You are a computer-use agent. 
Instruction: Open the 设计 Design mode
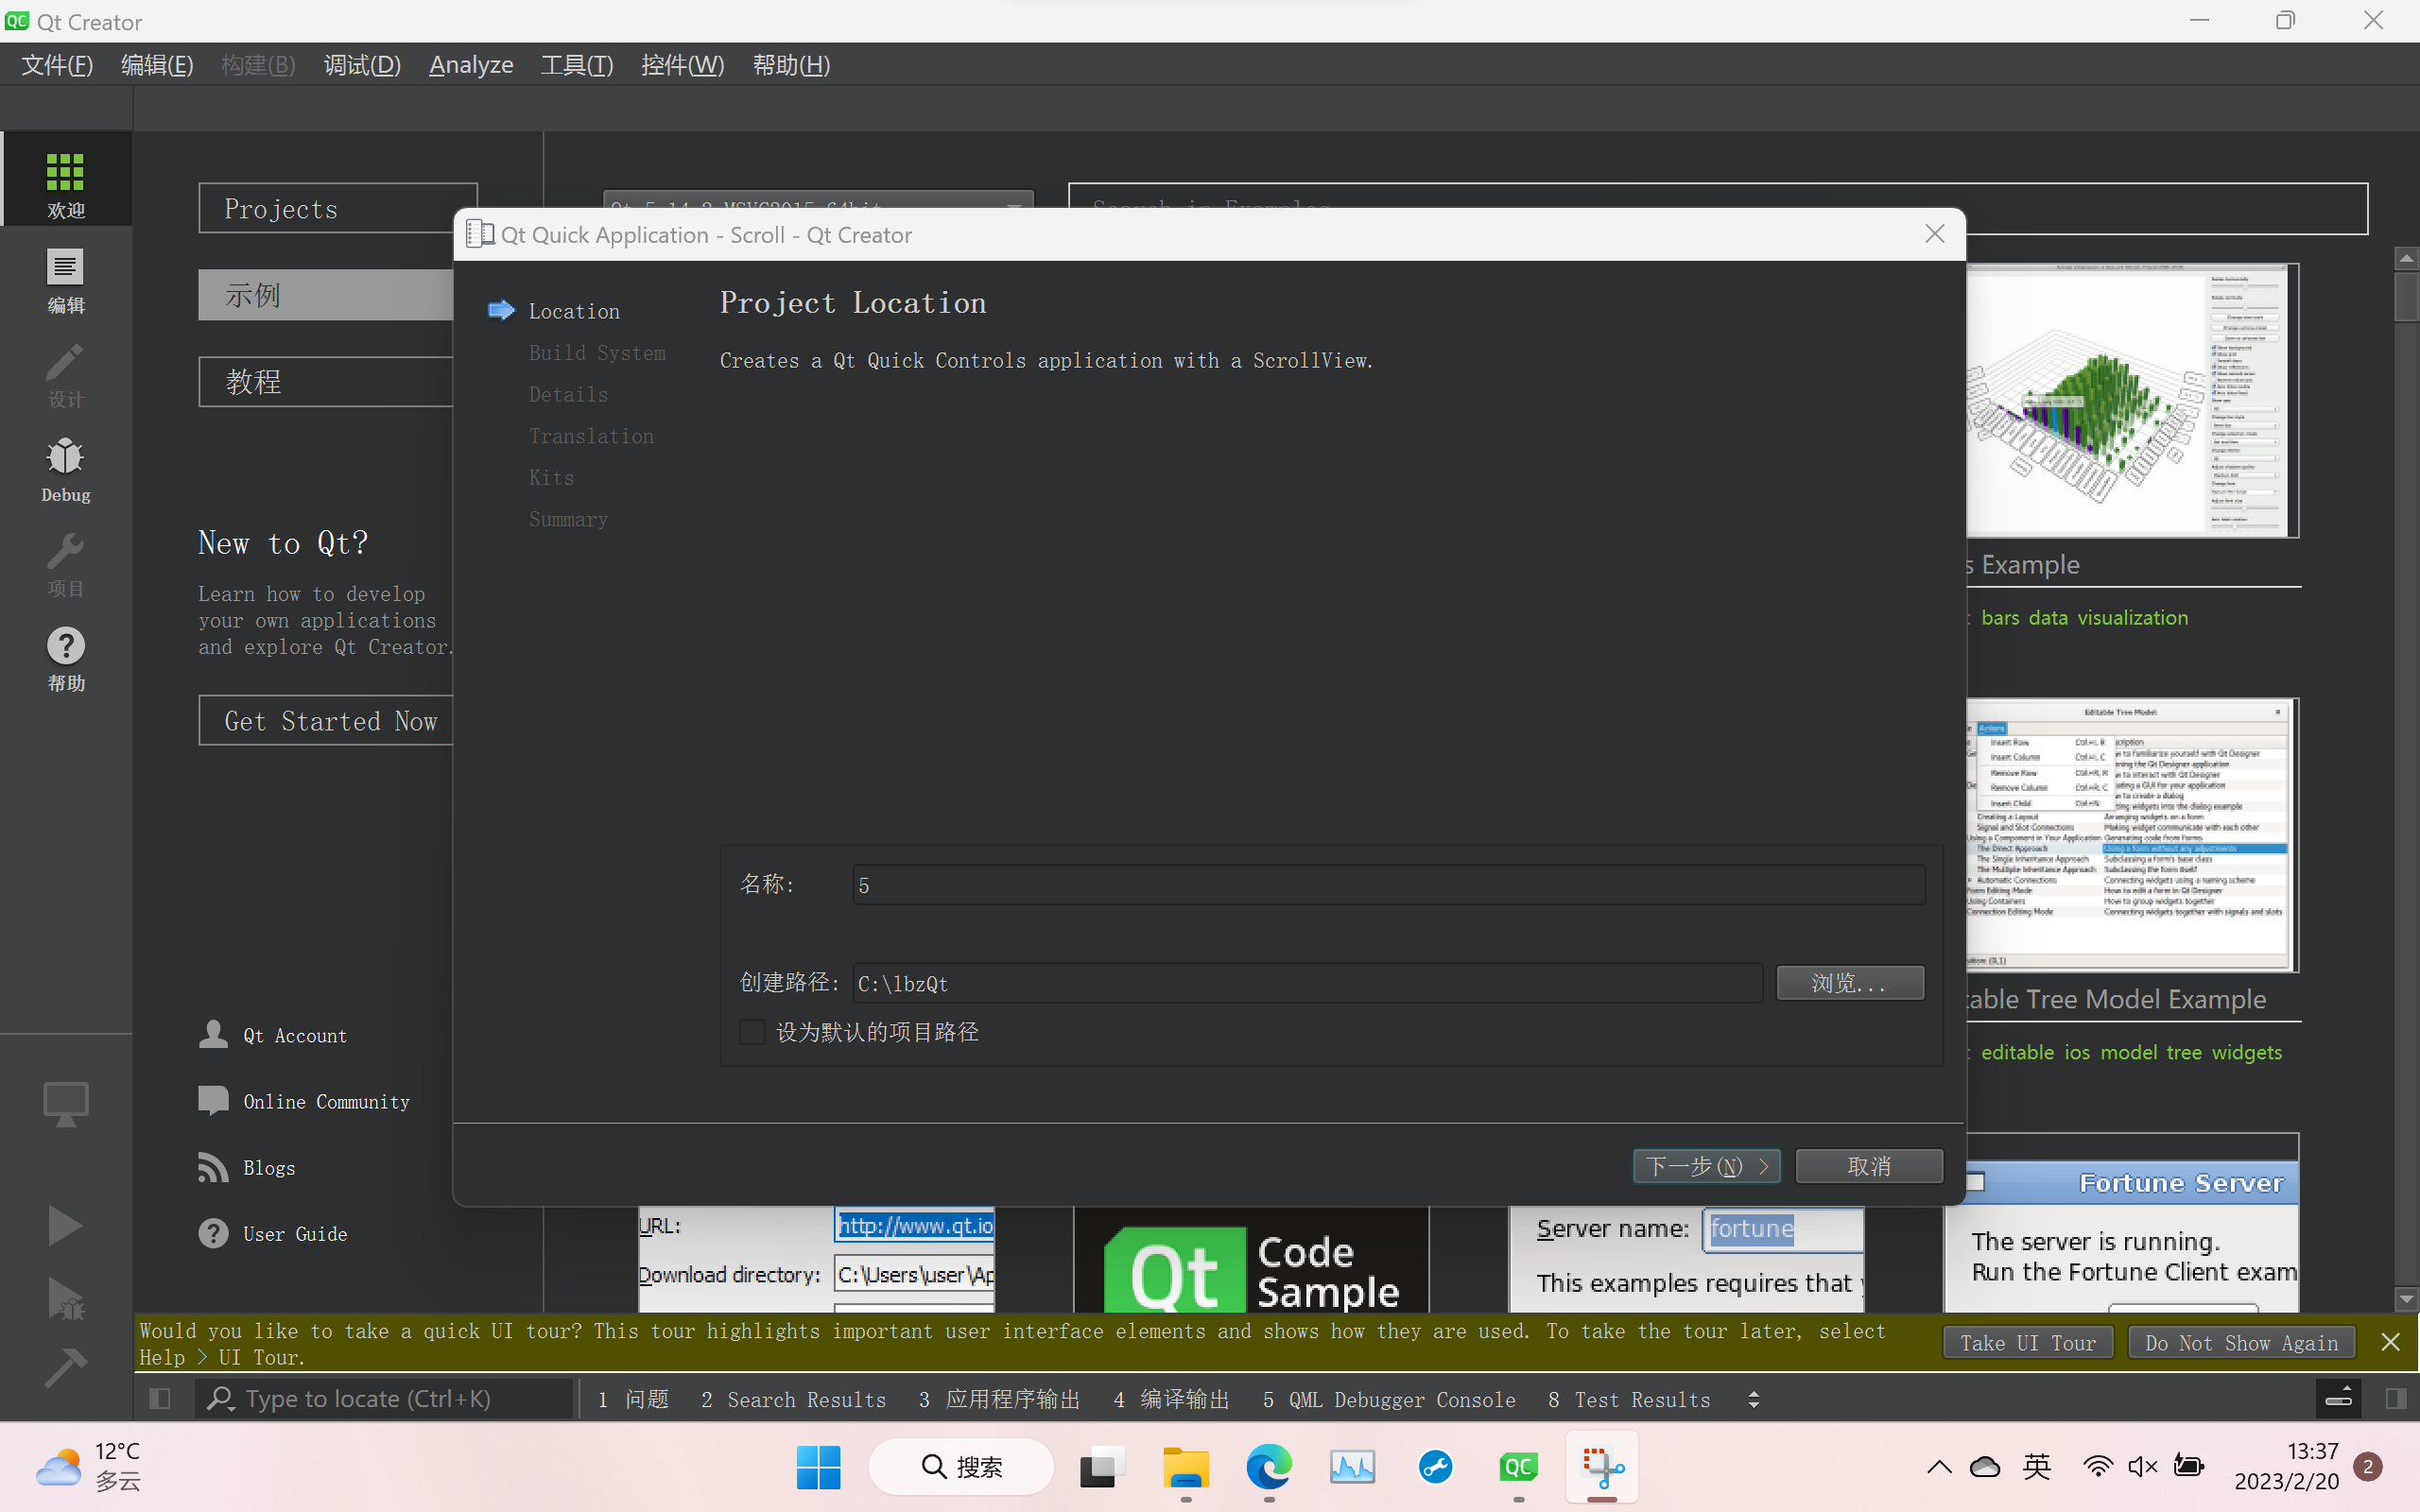point(64,375)
